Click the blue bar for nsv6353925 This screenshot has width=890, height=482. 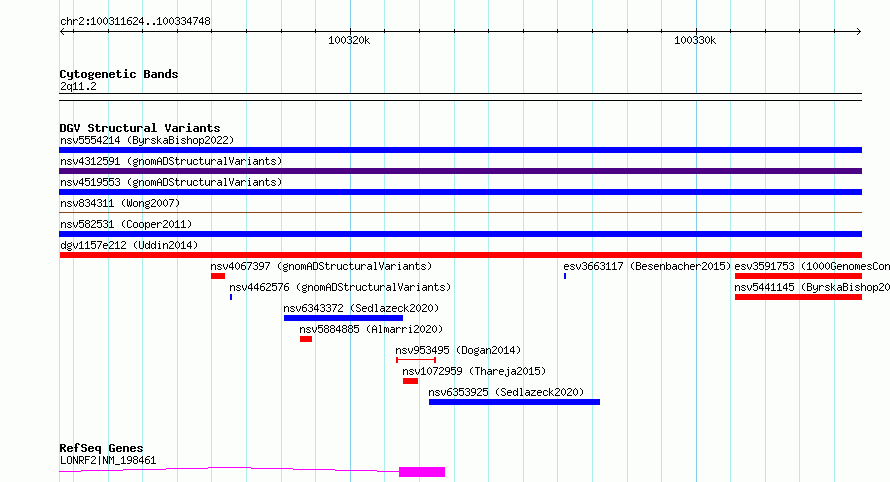point(514,402)
